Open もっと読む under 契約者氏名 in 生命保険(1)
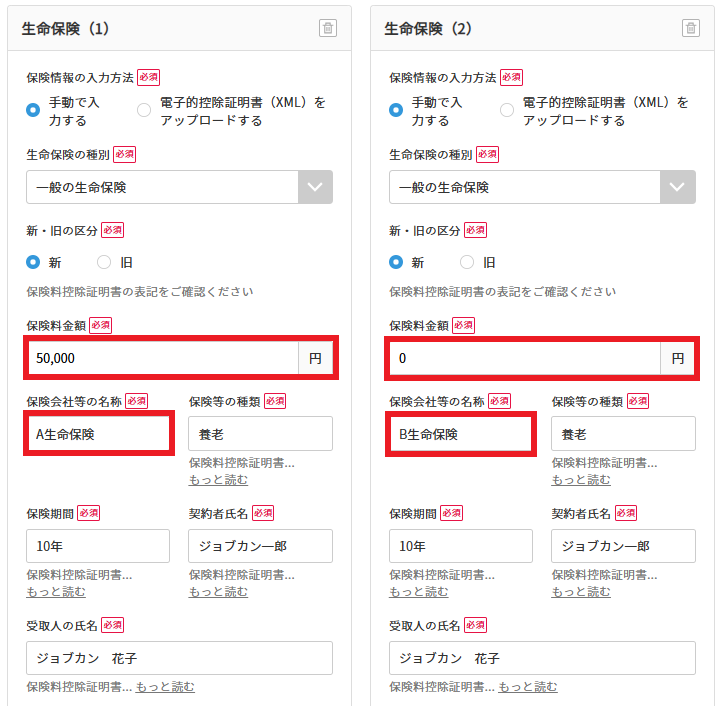The height and width of the screenshot is (706, 724). point(218,591)
